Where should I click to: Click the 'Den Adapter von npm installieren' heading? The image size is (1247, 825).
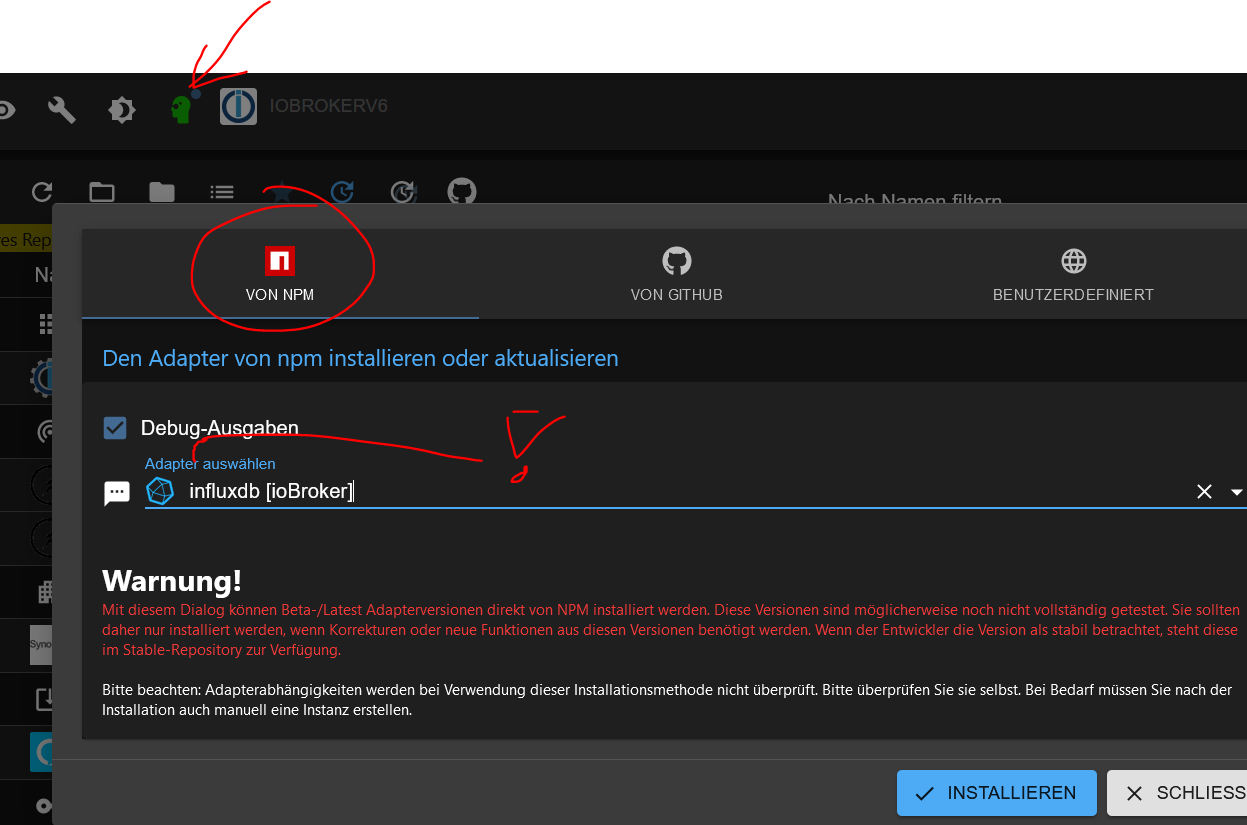[x=361, y=357]
